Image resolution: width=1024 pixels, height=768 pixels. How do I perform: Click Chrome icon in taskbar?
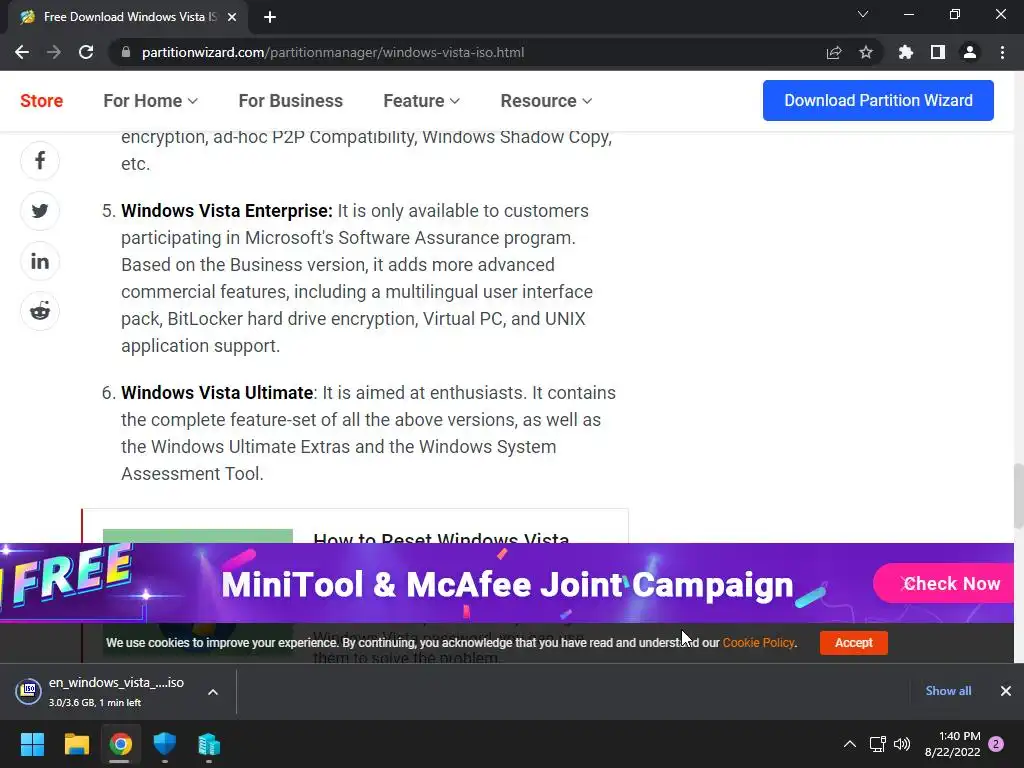tap(121, 744)
